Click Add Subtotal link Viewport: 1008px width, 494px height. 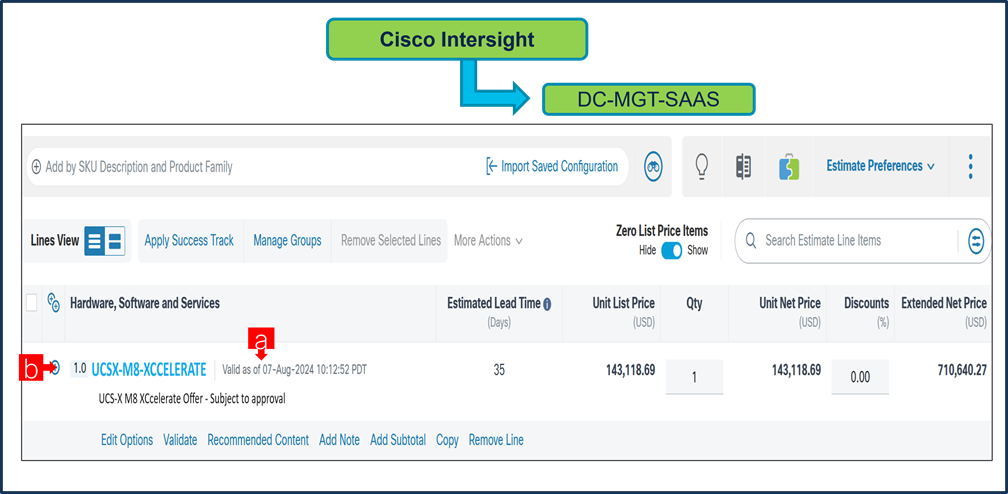pos(398,440)
